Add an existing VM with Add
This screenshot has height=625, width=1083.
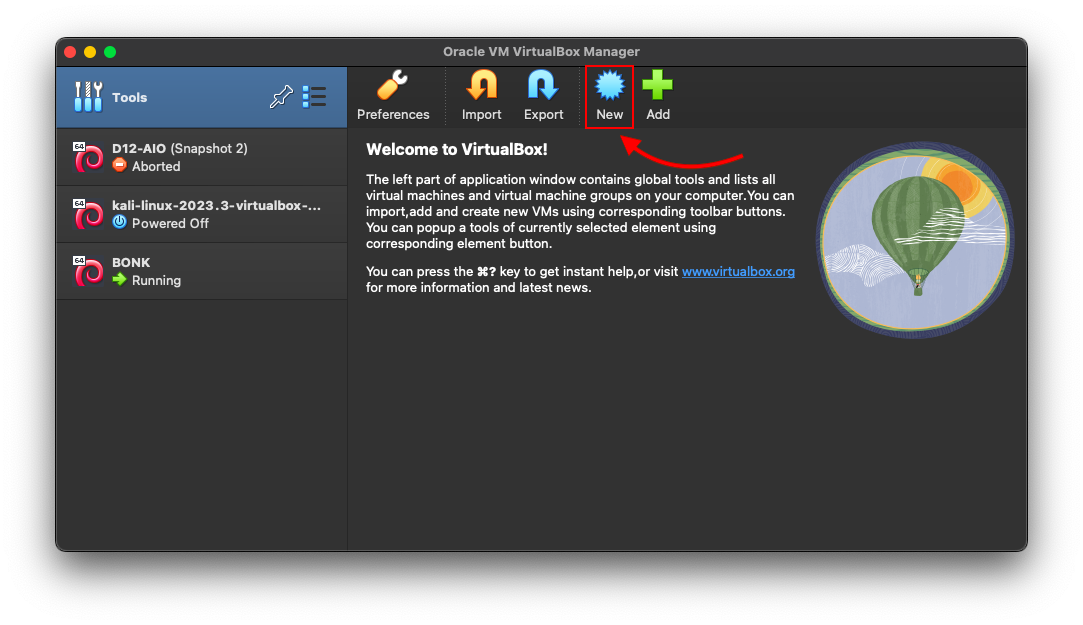coord(658,97)
